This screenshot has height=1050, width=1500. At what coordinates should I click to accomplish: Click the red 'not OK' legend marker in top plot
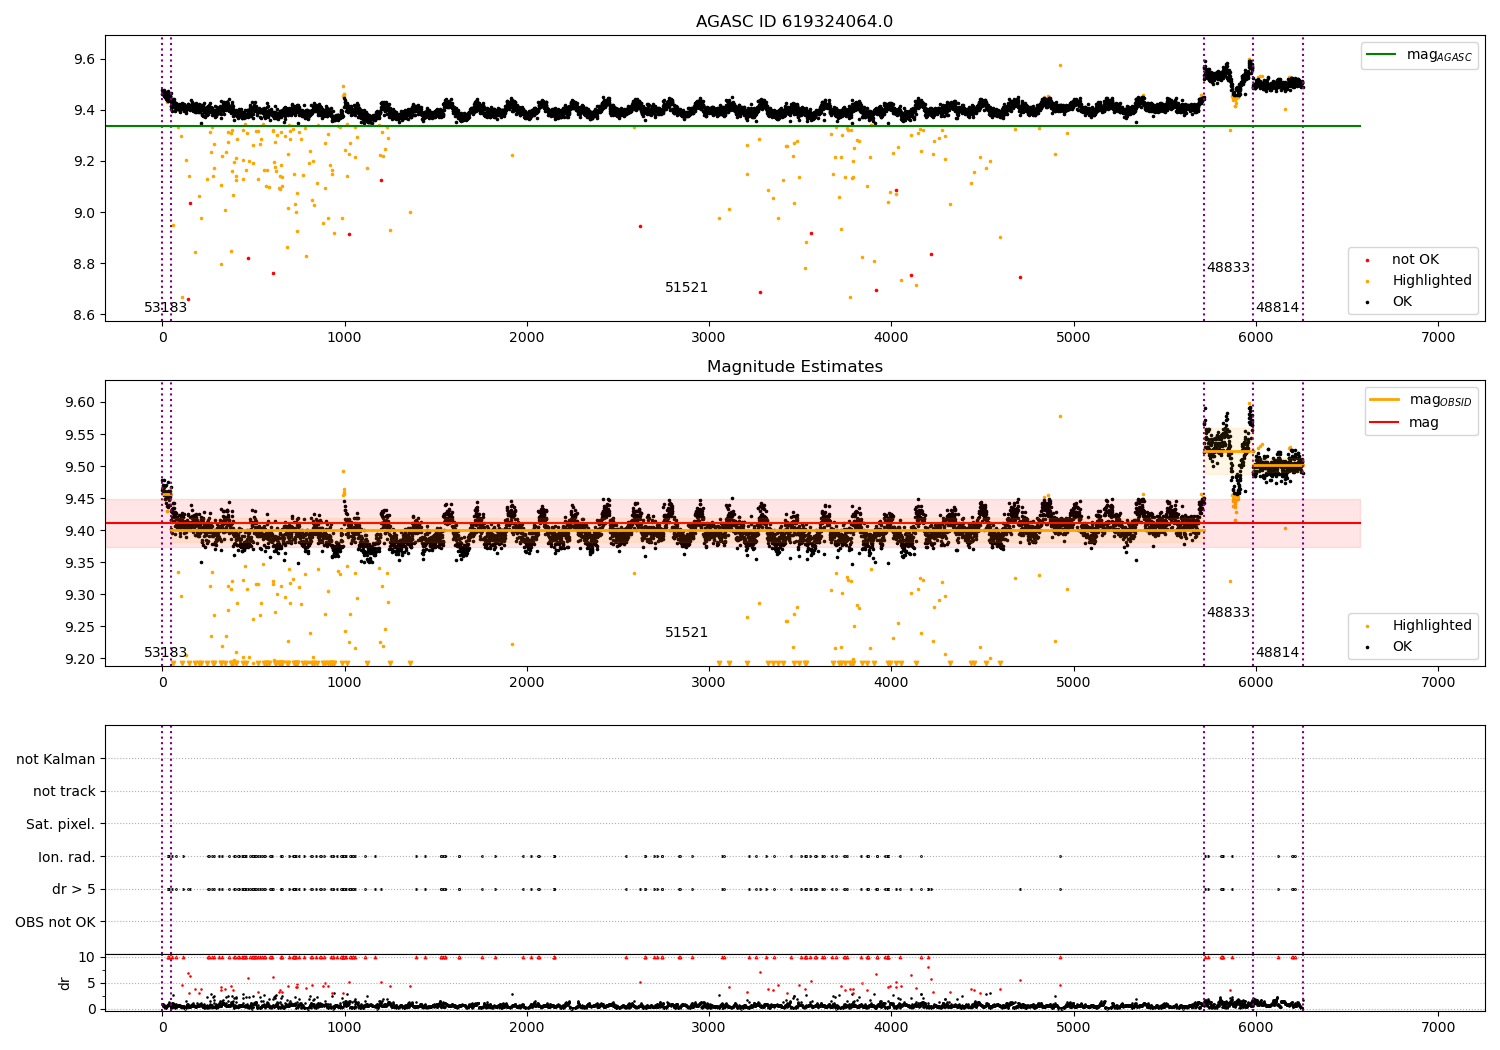tap(1369, 261)
